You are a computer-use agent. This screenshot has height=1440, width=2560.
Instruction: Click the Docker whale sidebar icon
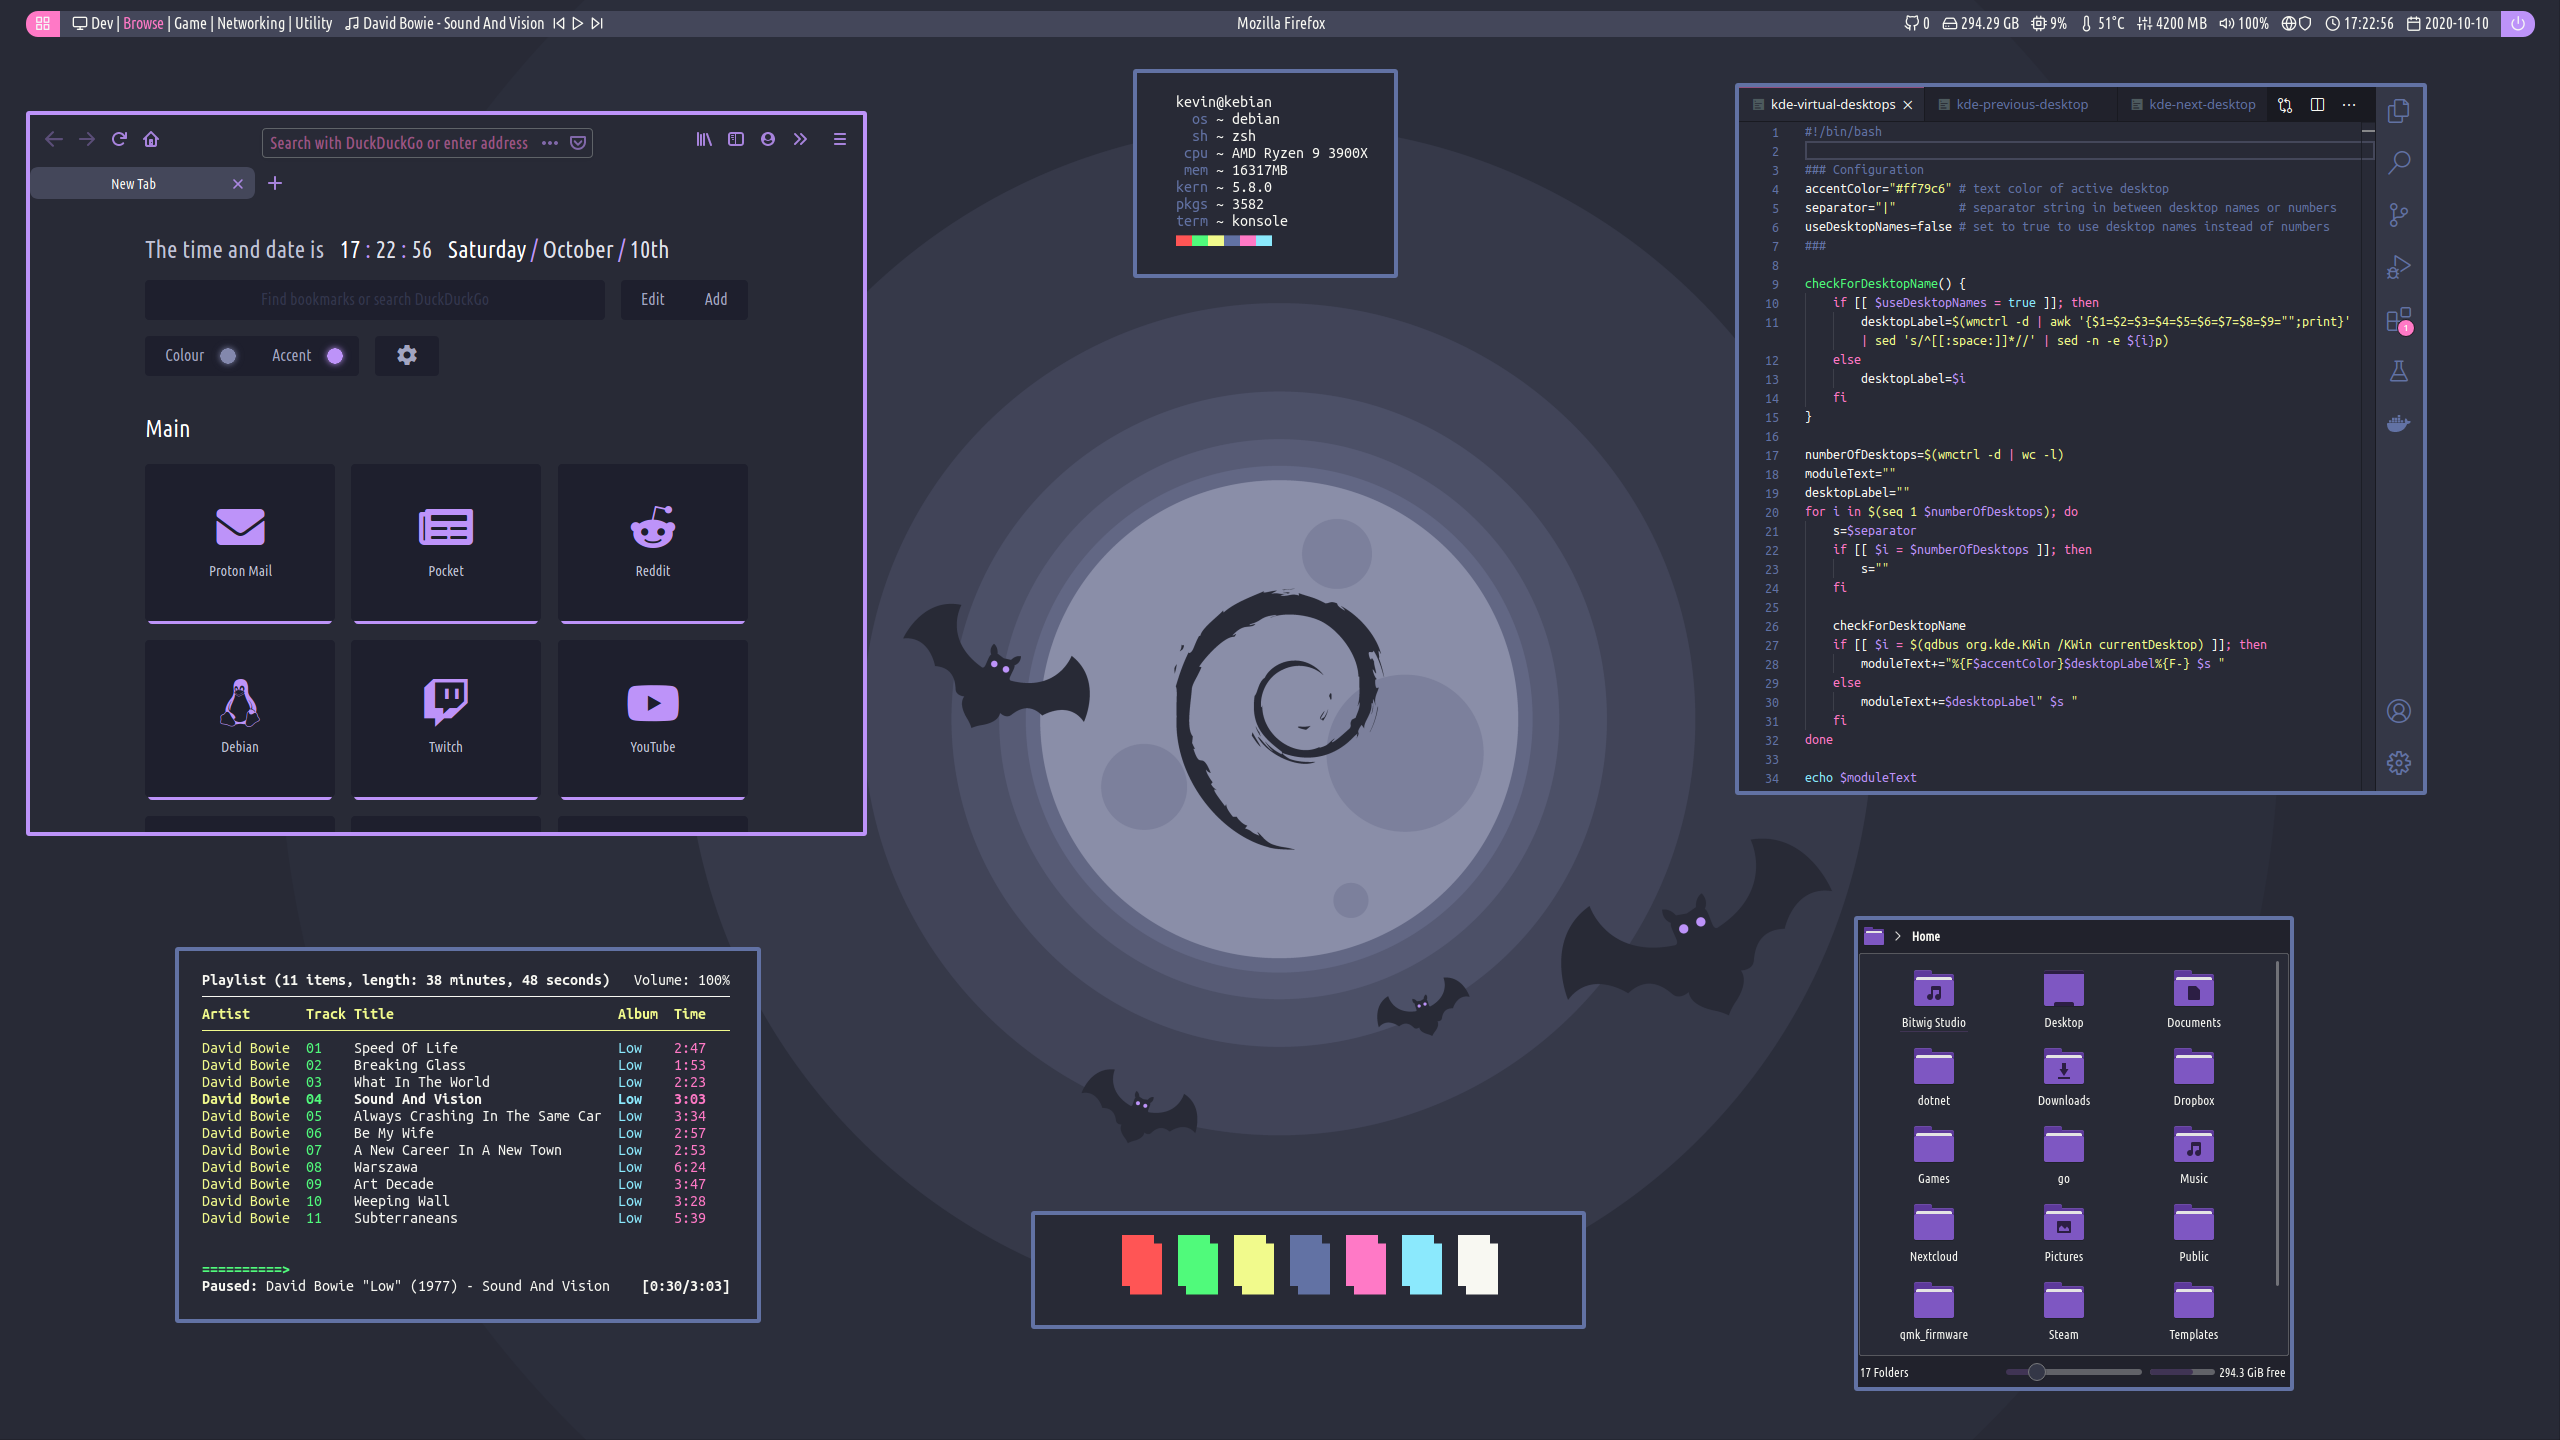pyautogui.click(x=2398, y=424)
